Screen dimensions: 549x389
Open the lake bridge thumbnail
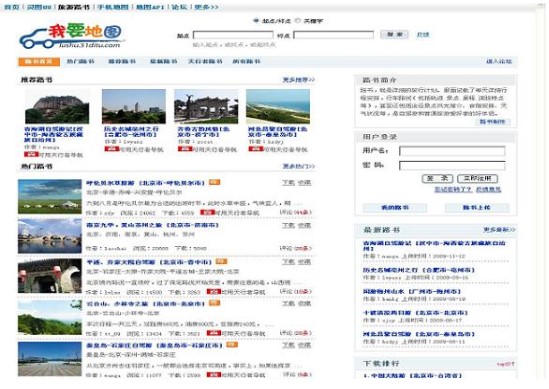(50, 236)
